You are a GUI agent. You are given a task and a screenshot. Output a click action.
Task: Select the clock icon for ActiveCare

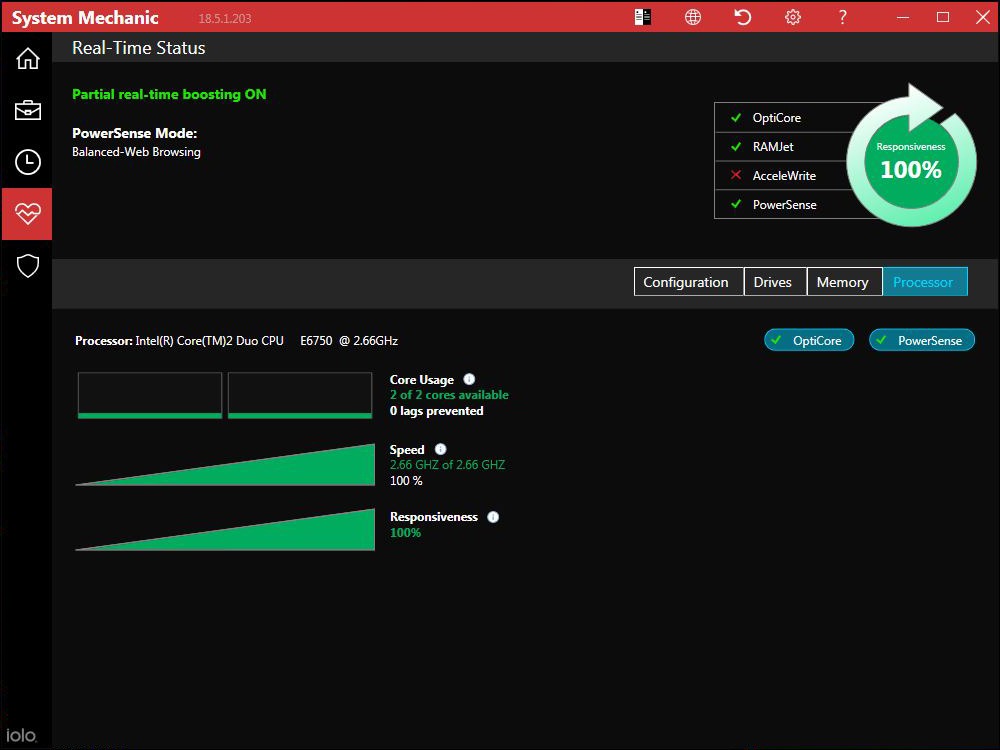pyautogui.click(x=27, y=162)
